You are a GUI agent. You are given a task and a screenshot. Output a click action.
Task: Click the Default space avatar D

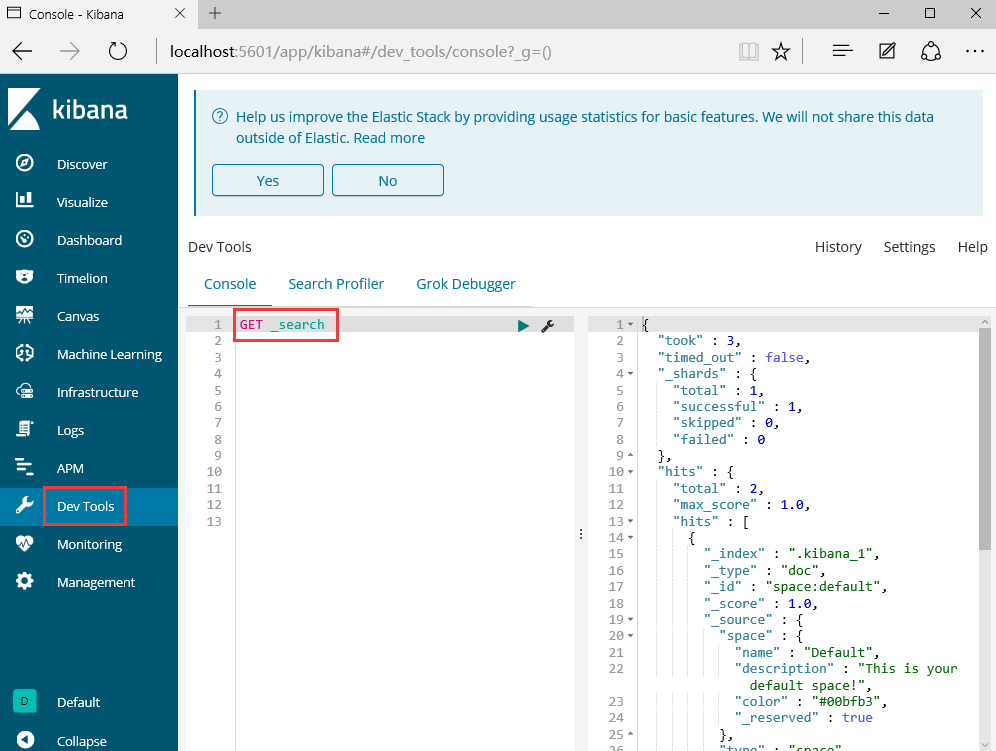[24, 701]
